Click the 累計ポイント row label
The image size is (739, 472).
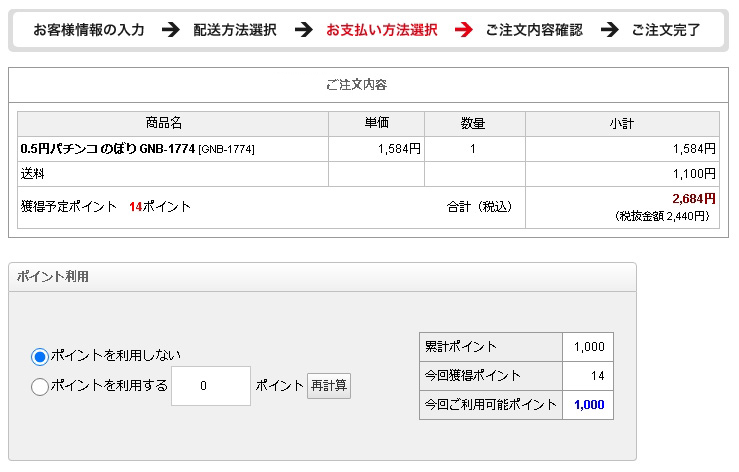point(460,347)
